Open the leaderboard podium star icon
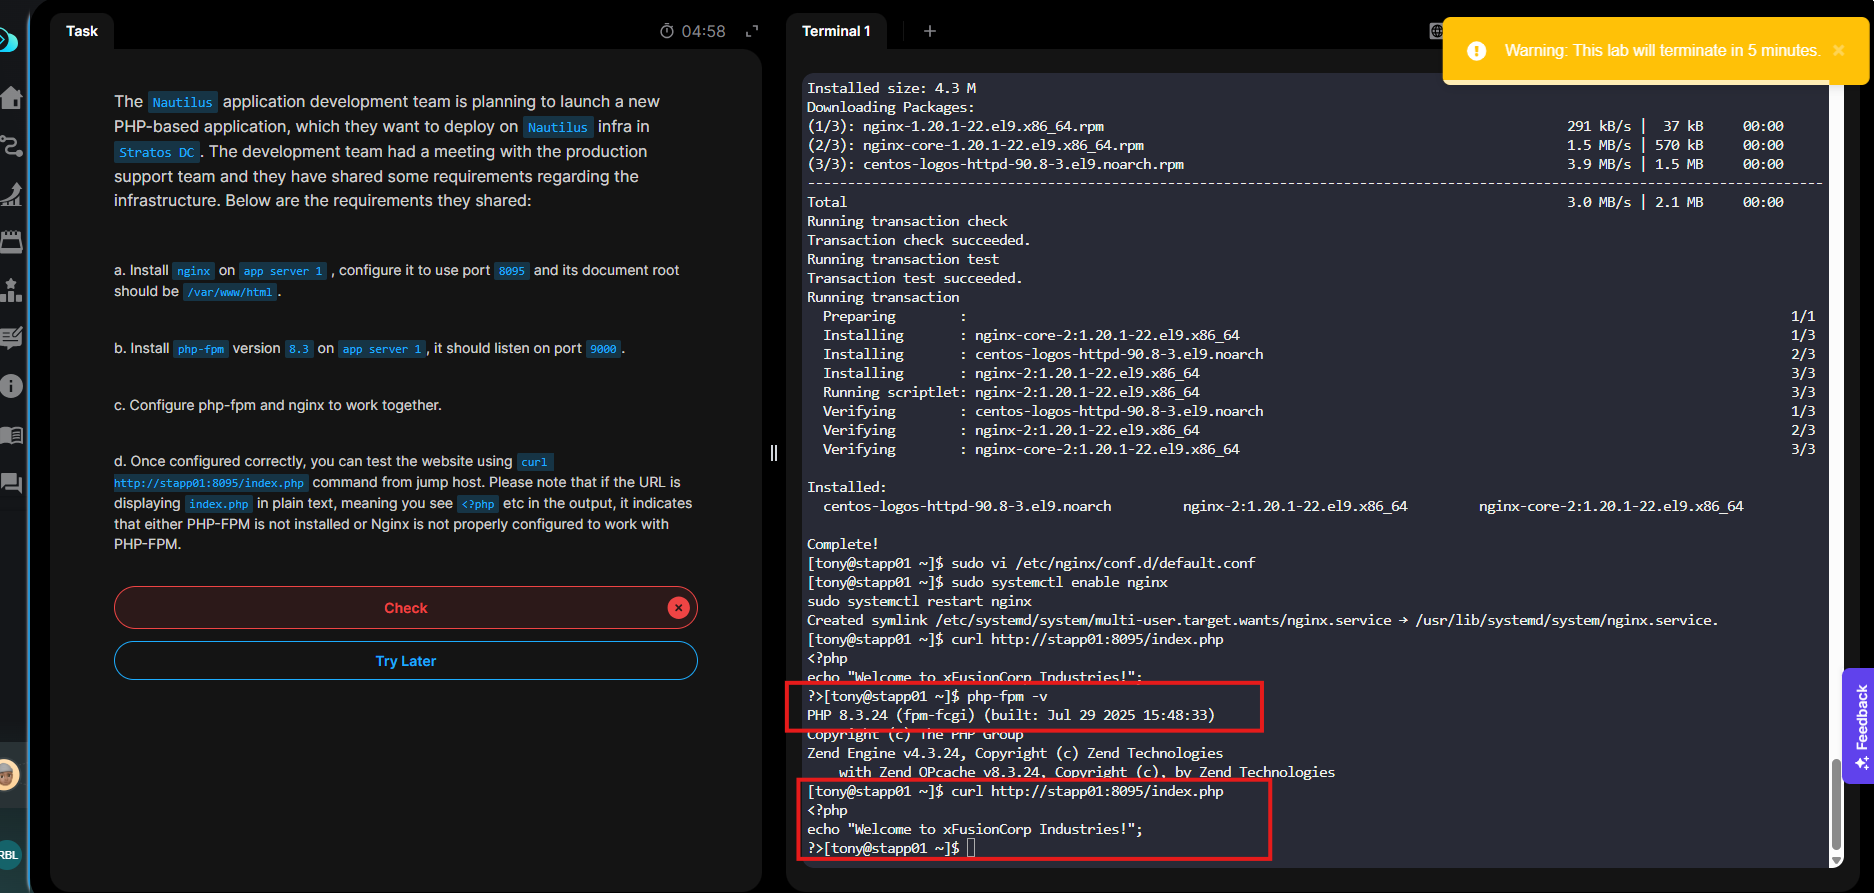1874x893 pixels. click(x=11, y=290)
